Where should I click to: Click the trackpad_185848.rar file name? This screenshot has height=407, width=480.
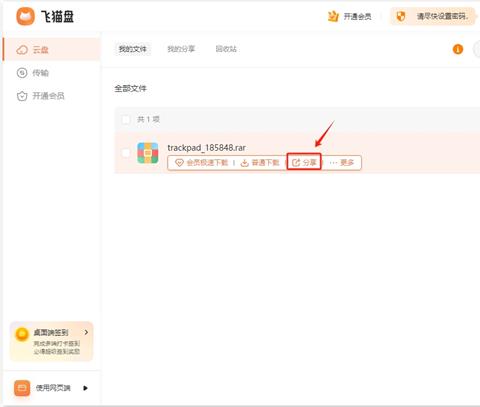coord(207,148)
